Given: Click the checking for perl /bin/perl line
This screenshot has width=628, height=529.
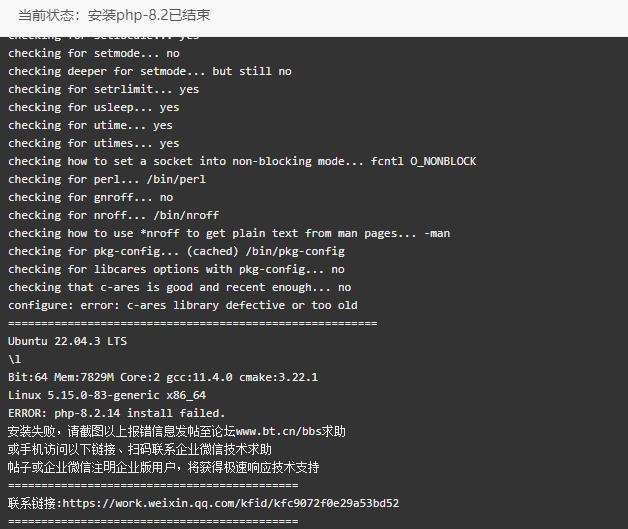Looking at the screenshot, I should 107,179.
